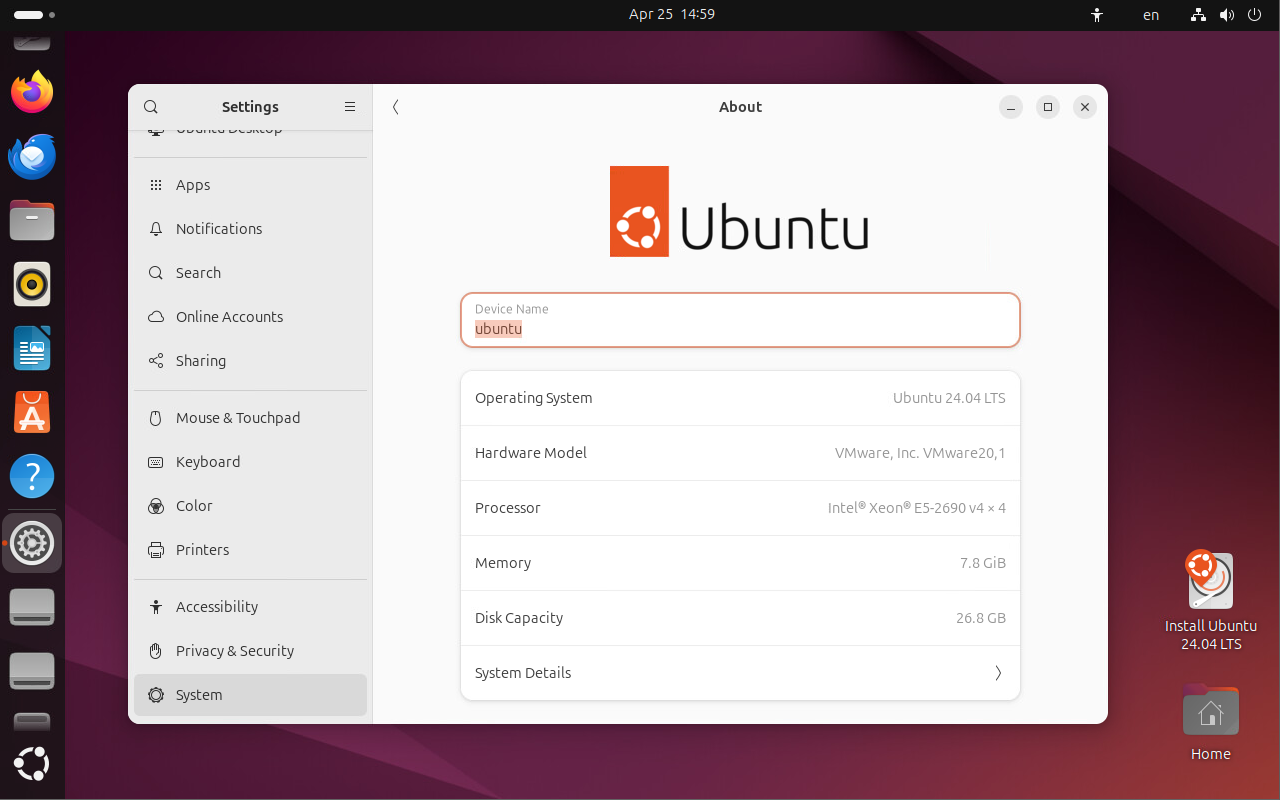Viewport: 1280px width, 800px height.
Task: Go back using the About header arrow
Action: pos(396,107)
